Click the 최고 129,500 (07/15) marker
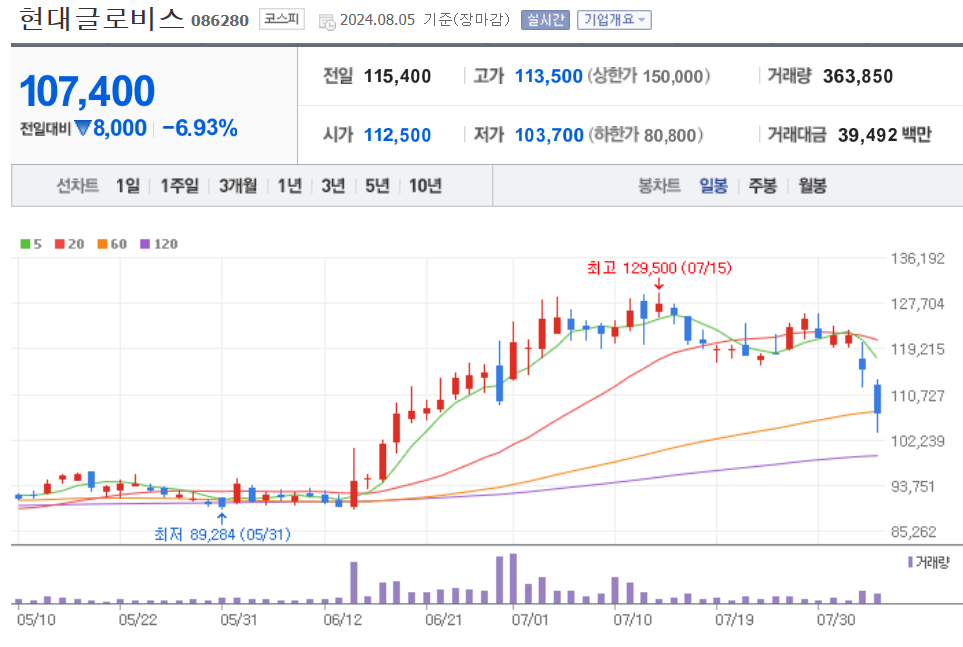 point(659,268)
